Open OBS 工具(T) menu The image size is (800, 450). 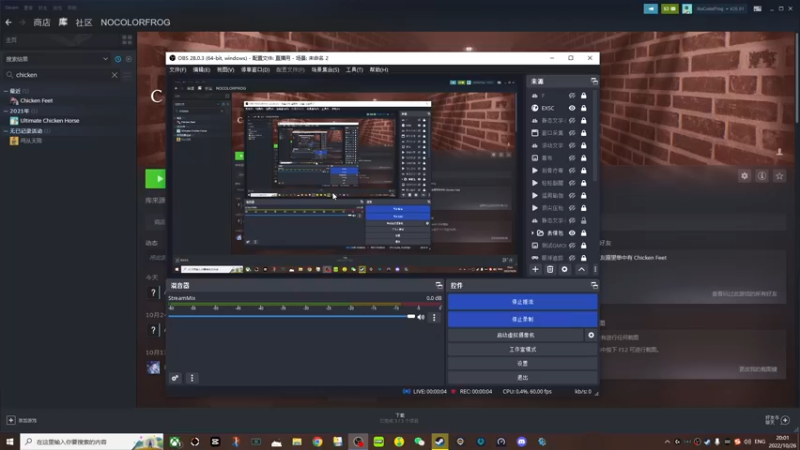[354, 70]
